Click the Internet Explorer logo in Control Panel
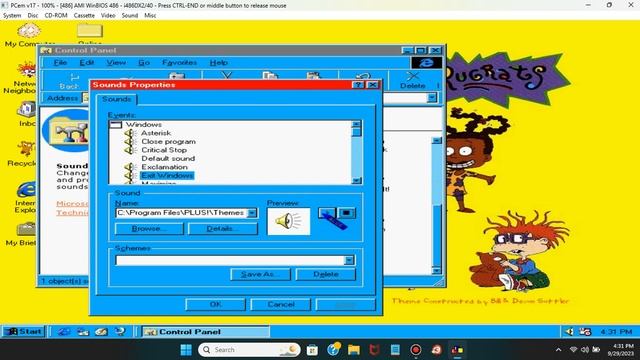The width and height of the screenshot is (640, 360). [426, 62]
